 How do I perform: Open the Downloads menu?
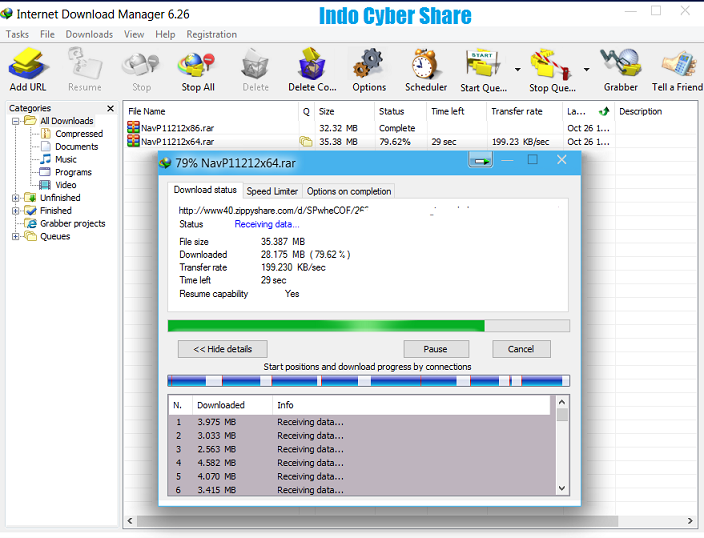click(89, 35)
